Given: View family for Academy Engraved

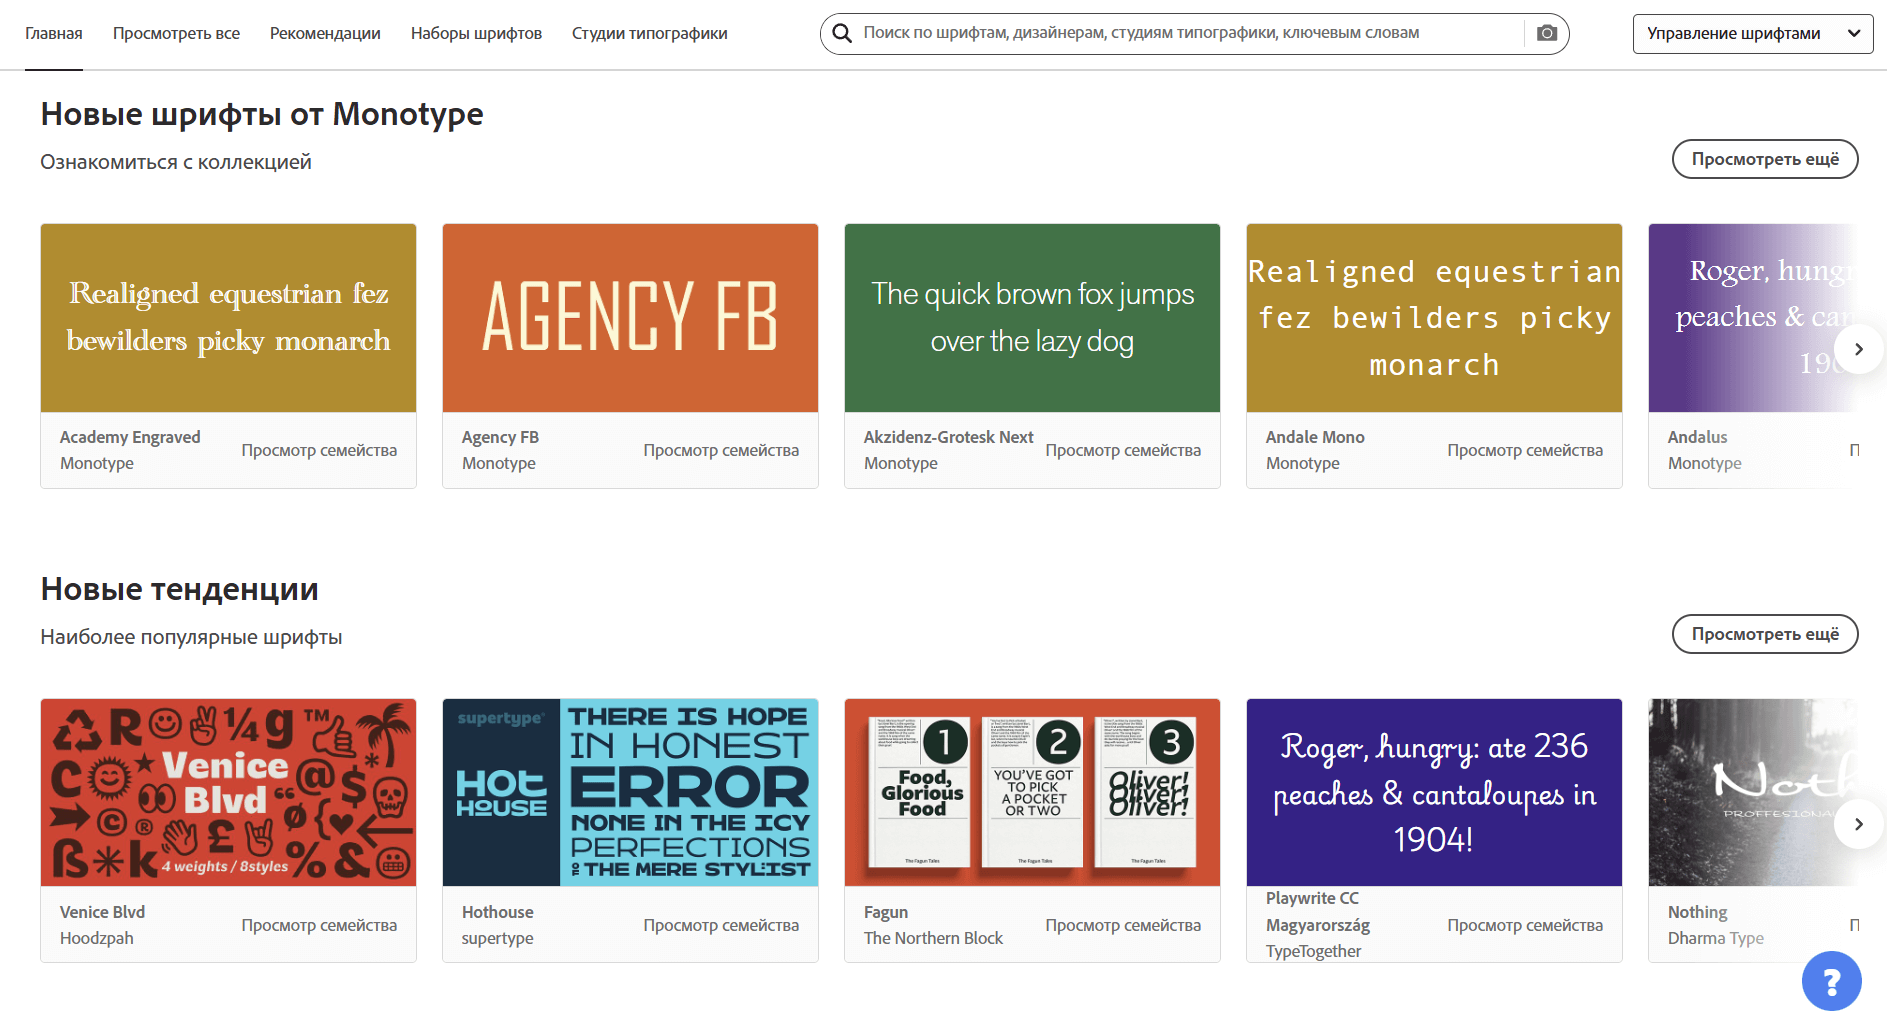Looking at the screenshot, I should [319, 450].
